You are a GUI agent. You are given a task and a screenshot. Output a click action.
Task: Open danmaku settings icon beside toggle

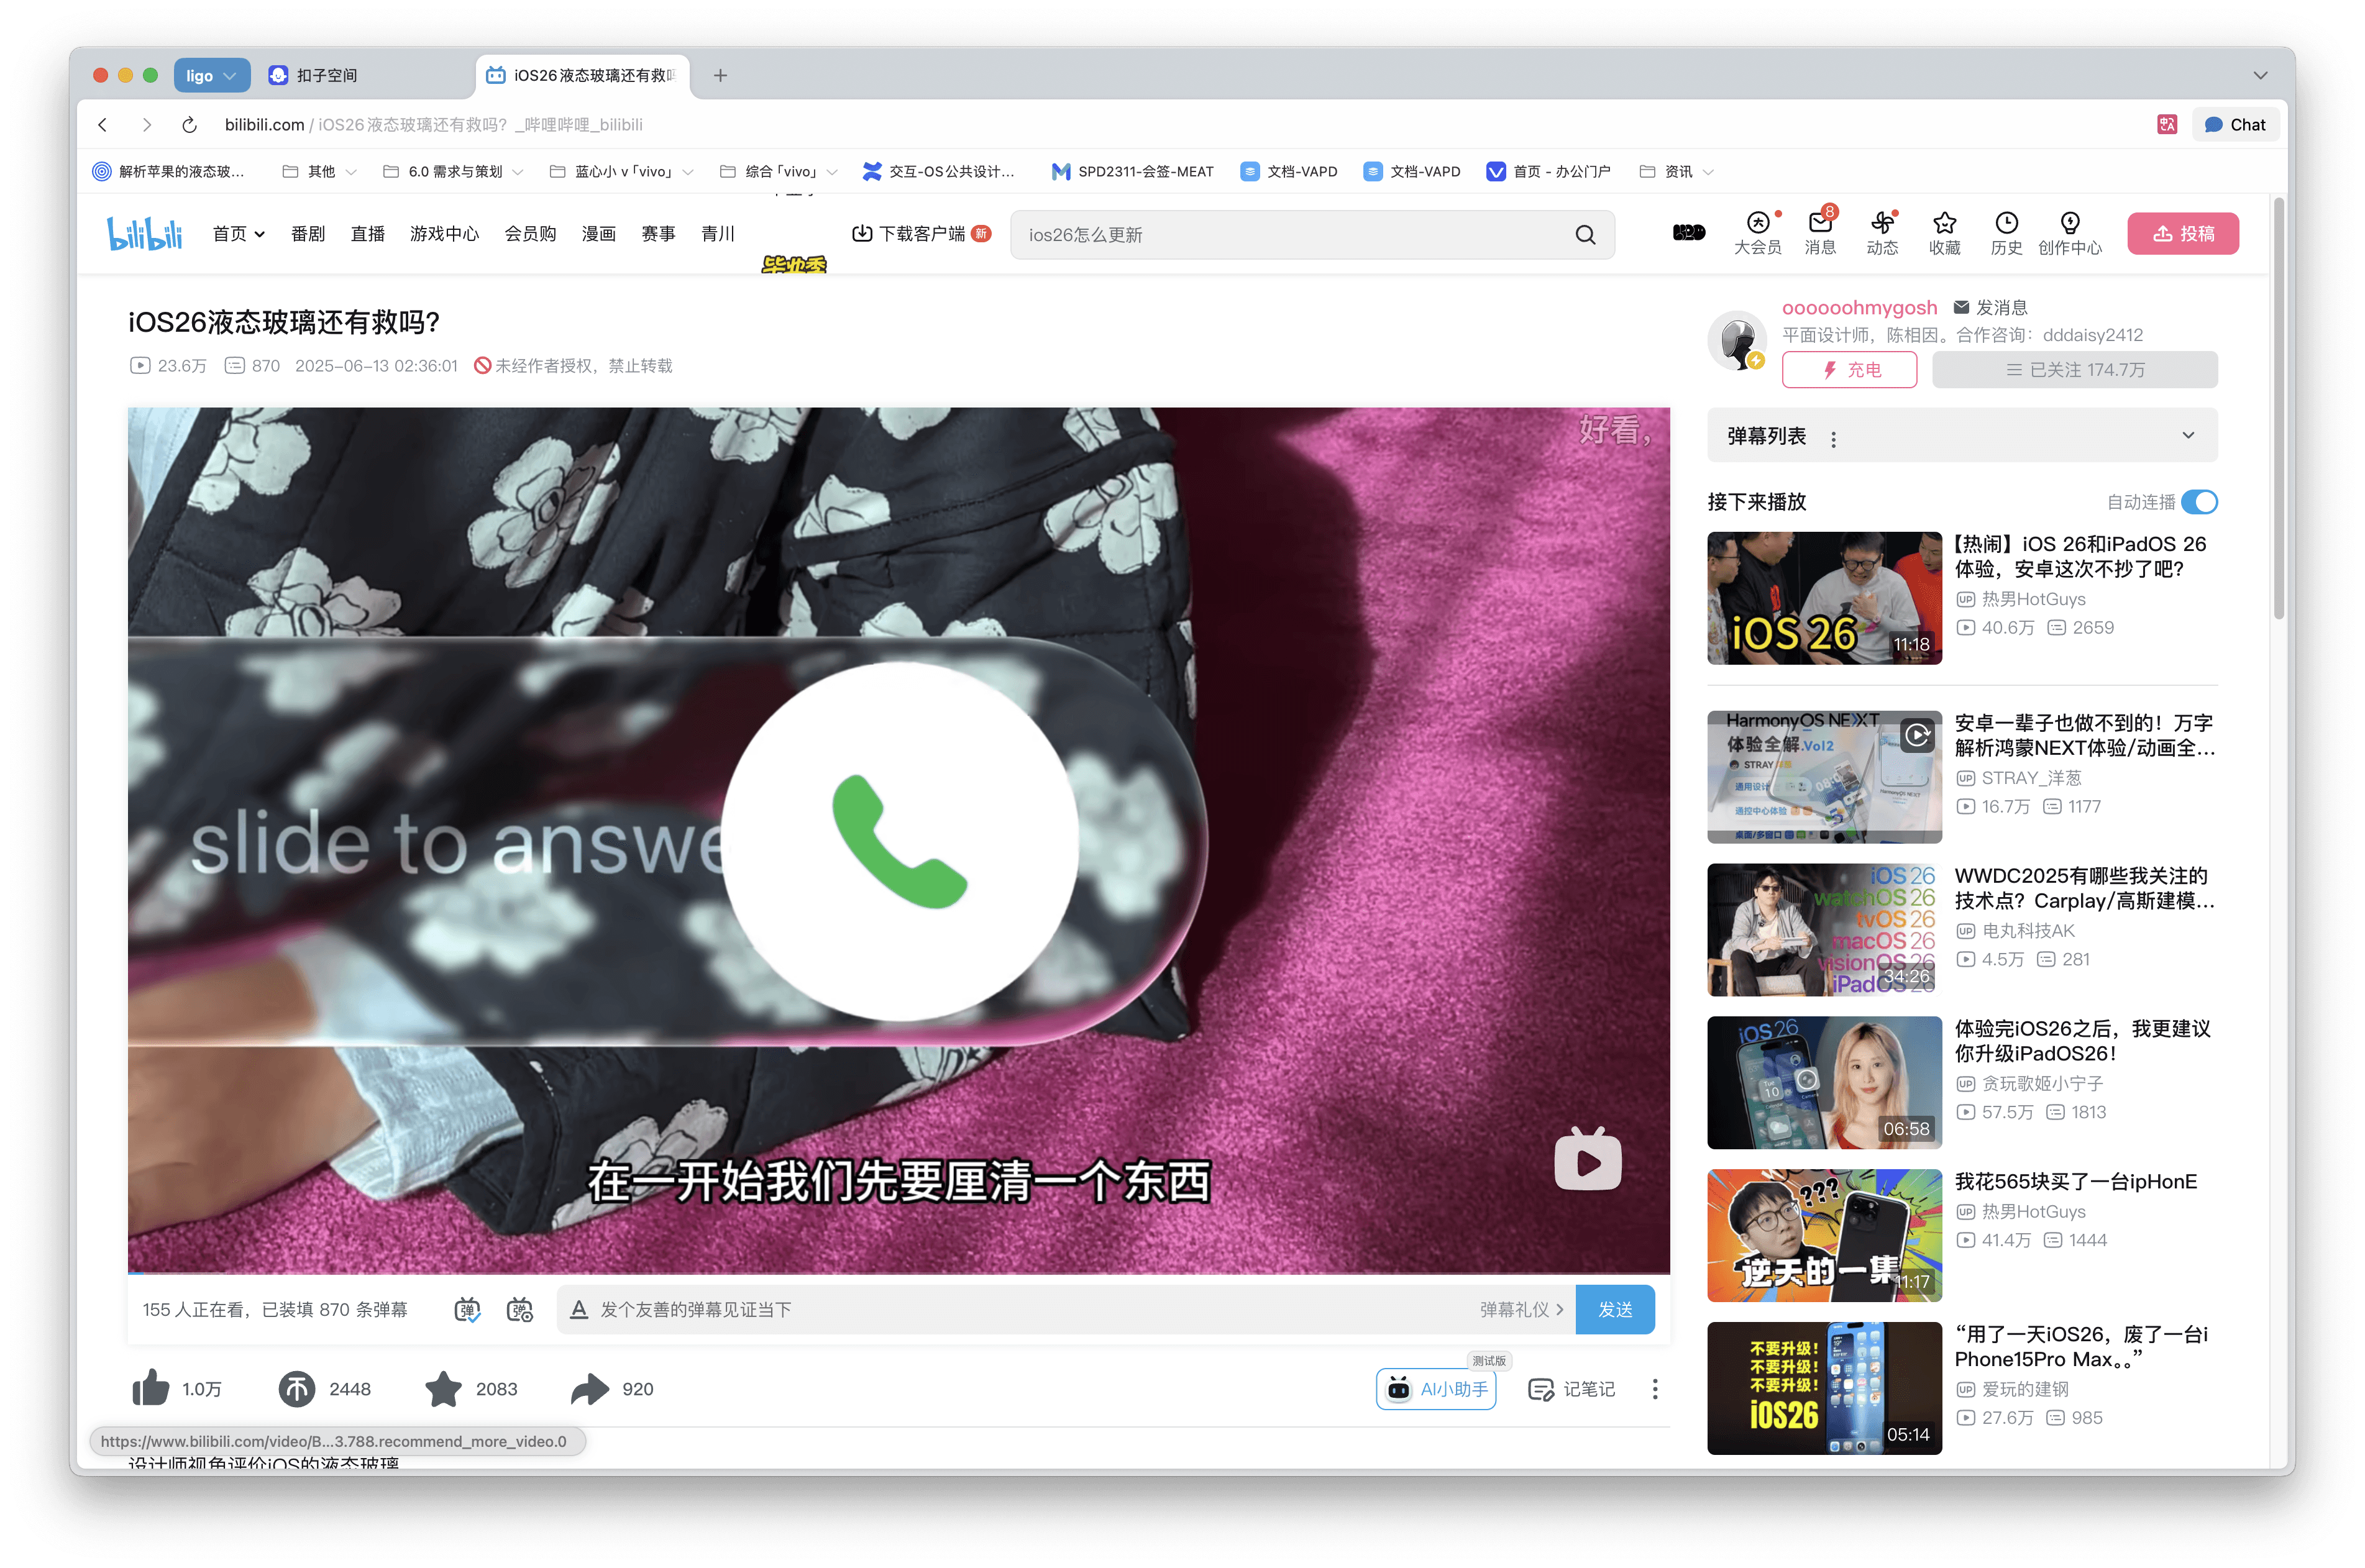520,1310
